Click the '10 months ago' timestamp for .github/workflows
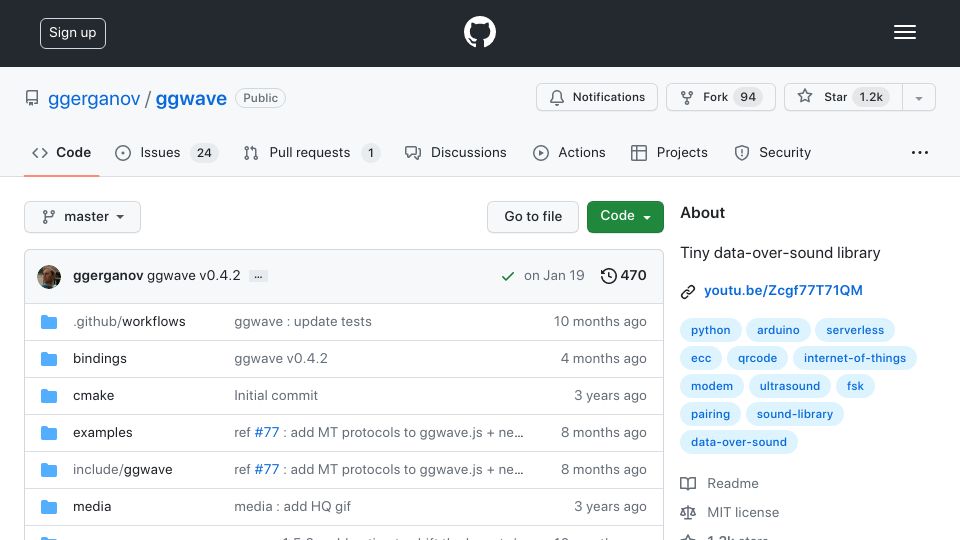The width and height of the screenshot is (960, 540). tap(600, 321)
